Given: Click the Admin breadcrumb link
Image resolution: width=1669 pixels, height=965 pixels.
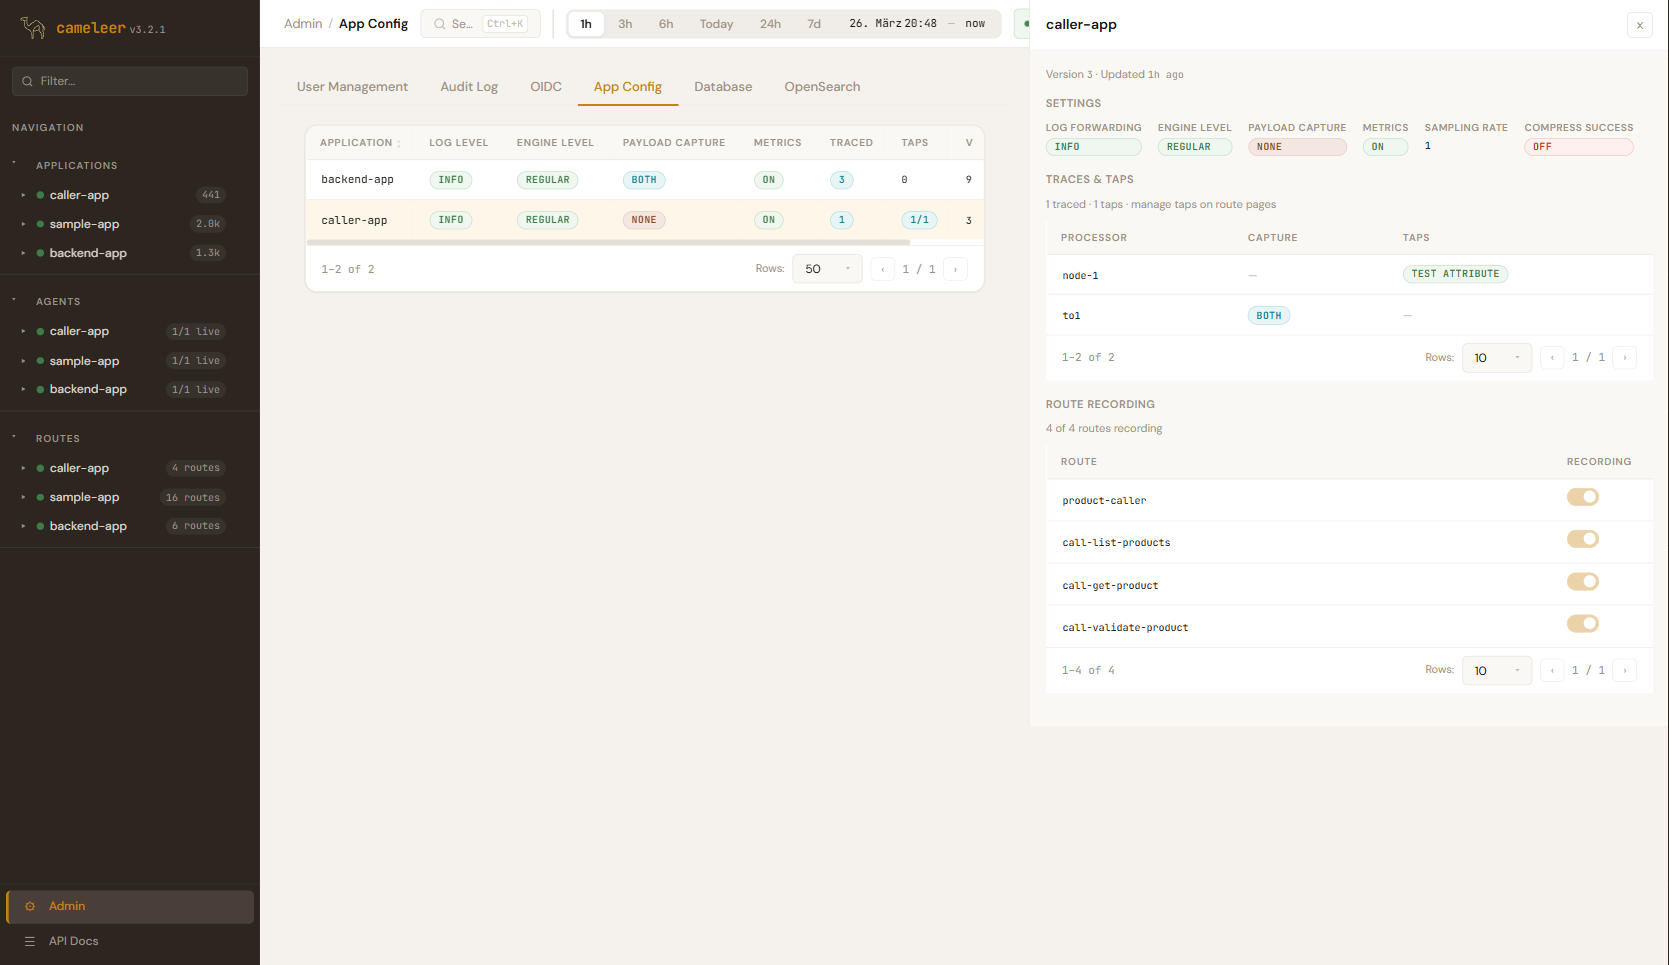Looking at the screenshot, I should 303,24.
